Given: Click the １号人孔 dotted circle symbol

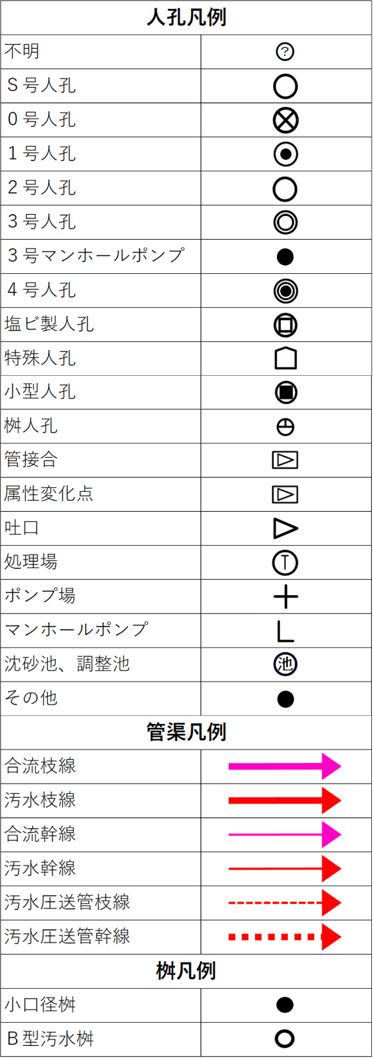Looking at the screenshot, I should click(x=286, y=155).
